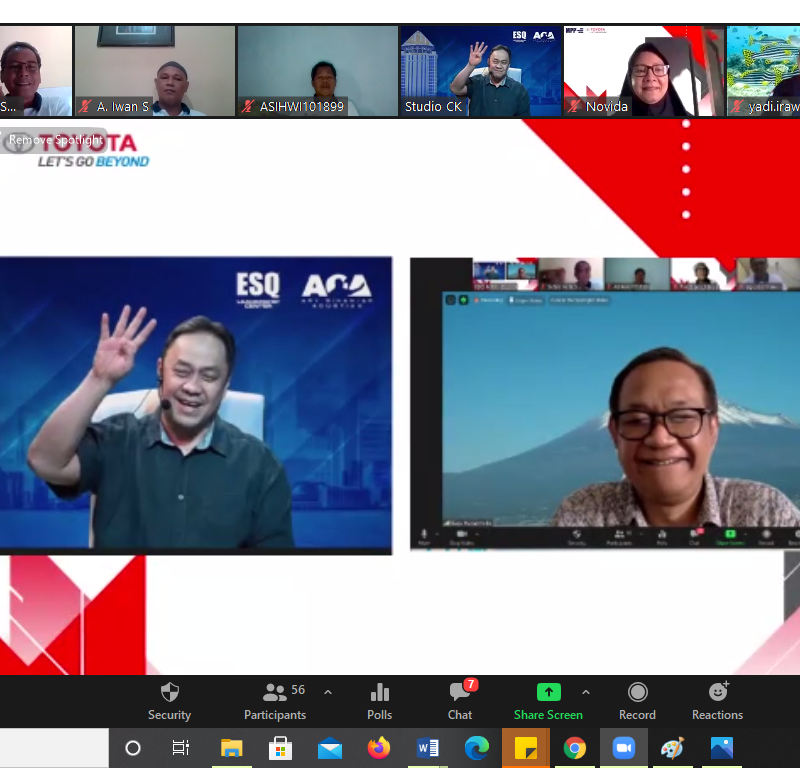
Task: Click the A. Iwan S muted microphone icon
Action: (86, 106)
